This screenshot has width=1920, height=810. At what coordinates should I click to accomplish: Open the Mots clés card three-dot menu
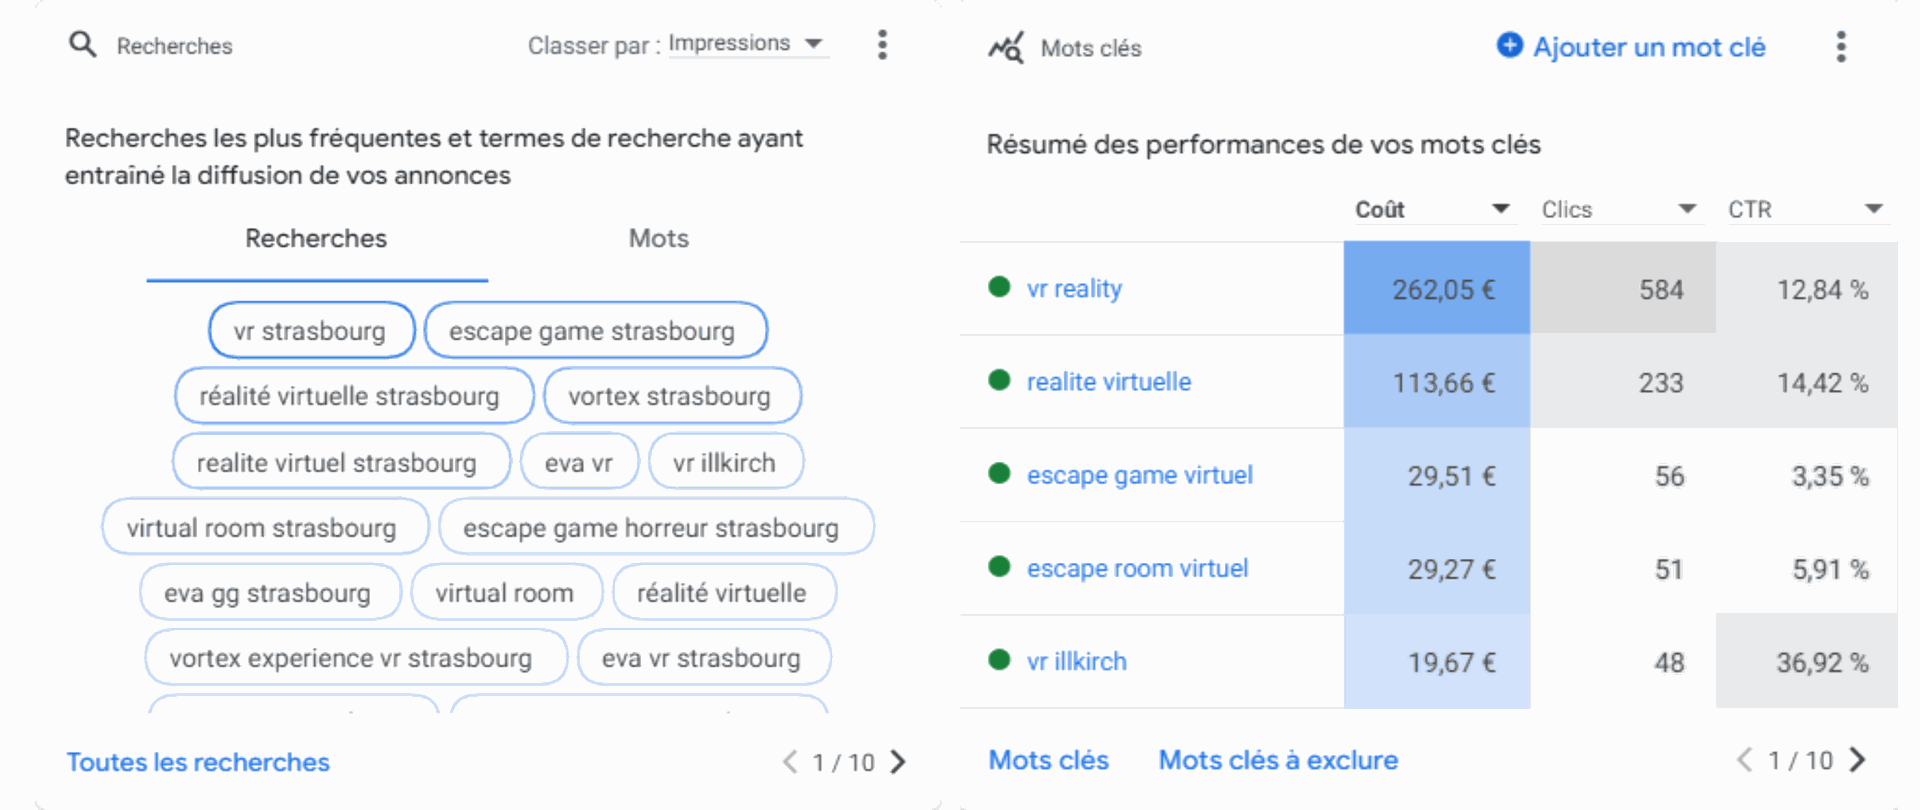1841,46
